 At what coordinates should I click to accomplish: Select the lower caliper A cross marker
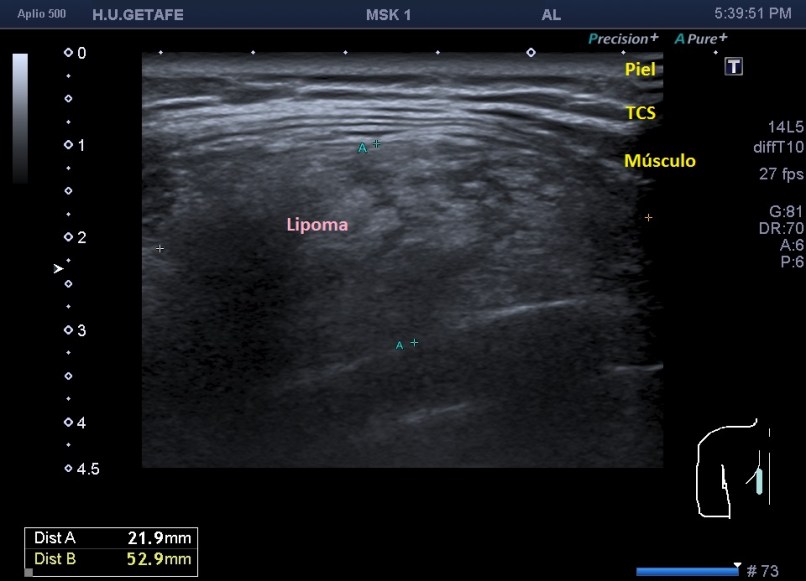(x=414, y=343)
